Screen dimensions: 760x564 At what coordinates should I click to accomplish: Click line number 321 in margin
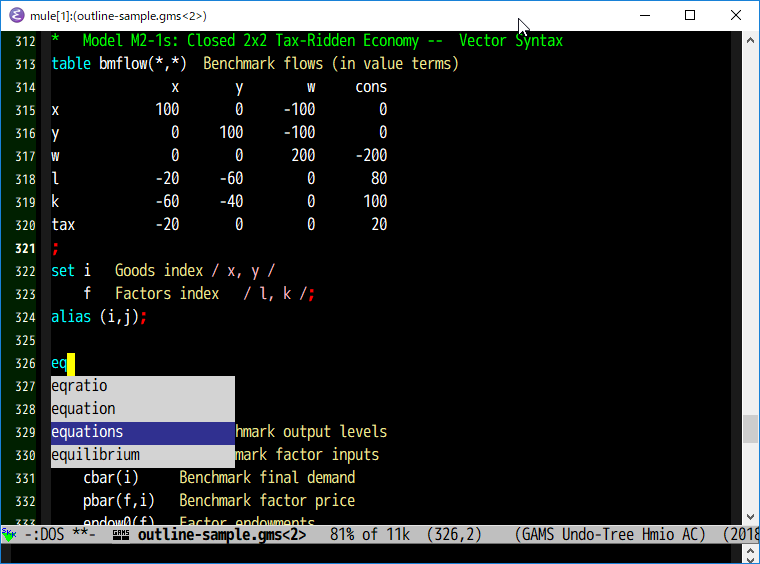pos(25,249)
